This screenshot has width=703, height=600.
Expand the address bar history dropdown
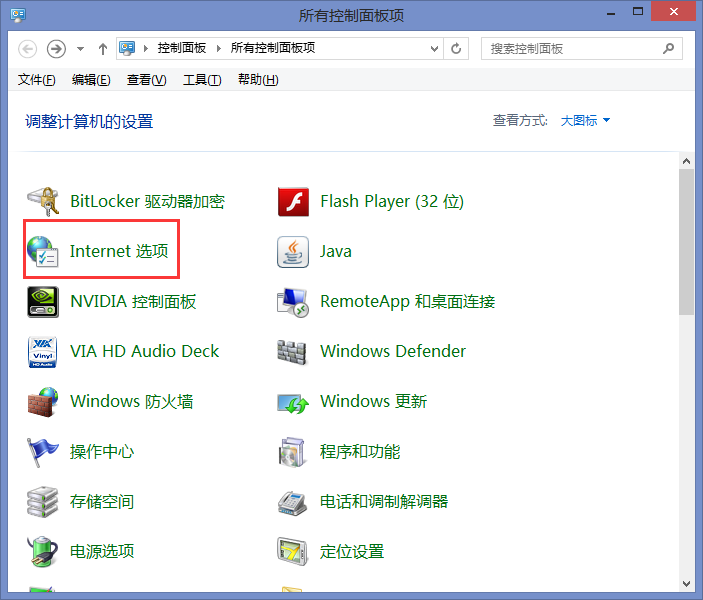click(x=434, y=48)
